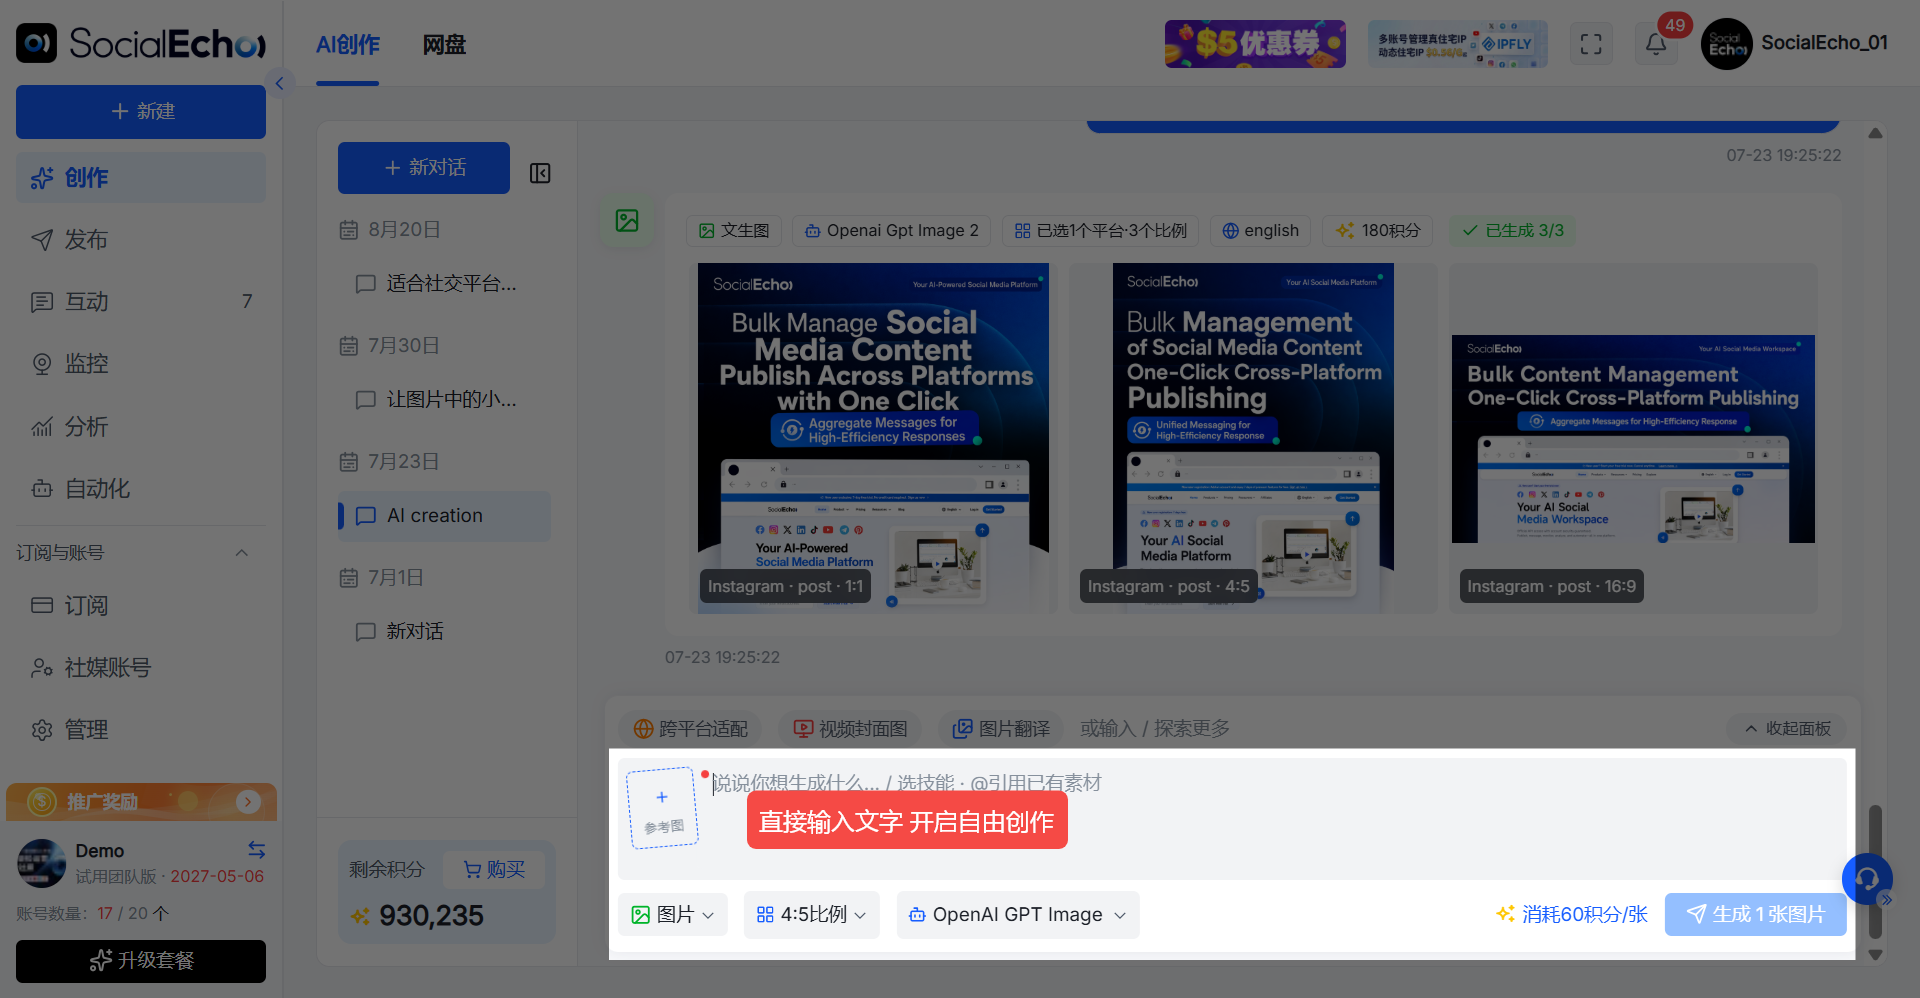Open the 适合社交平台 conversation
The width and height of the screenshot is (1920, 998).
444,284
